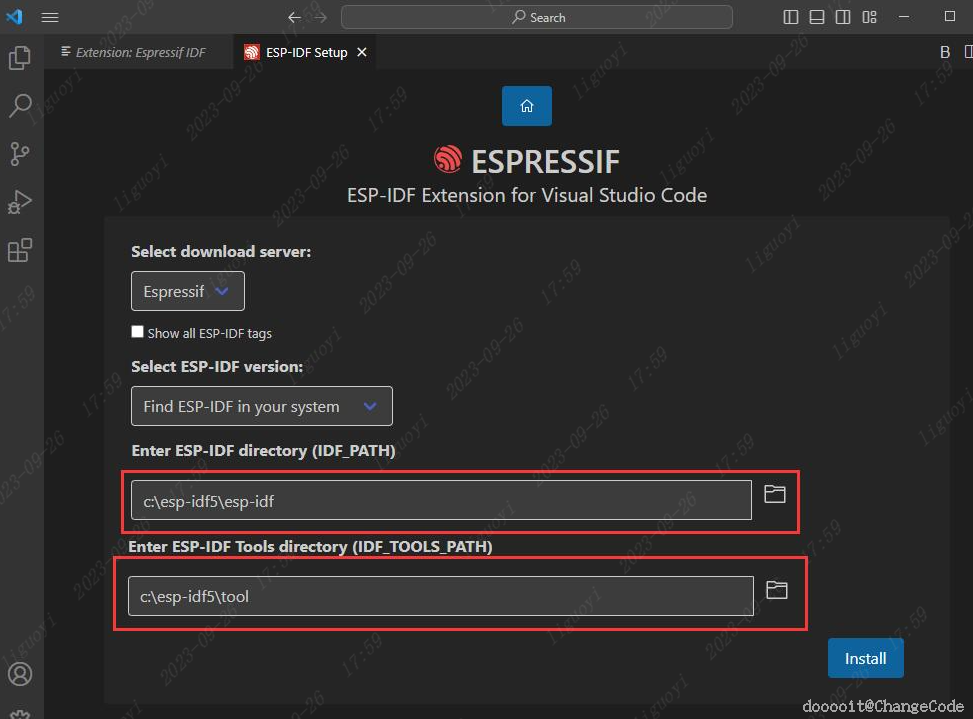Image resolution: width=973 pixels, height=719 pixels.
Task: Click the Select ESP-IDF version label
Action: click(x=217, y=366)
